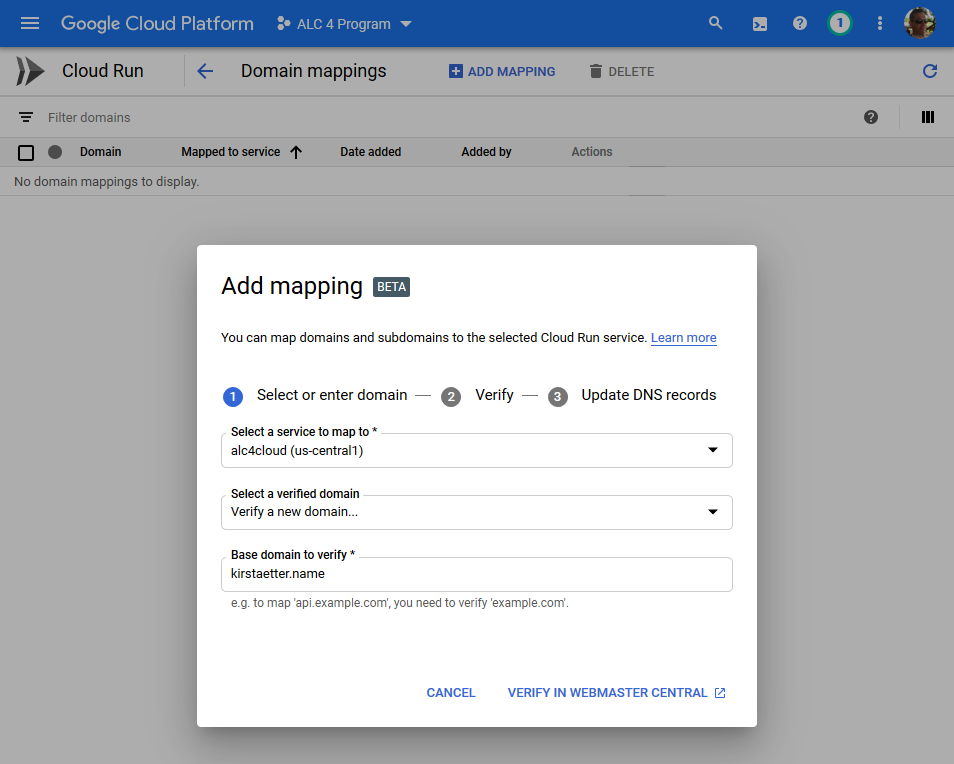
Task: Click the ascending sort arrow
Action: (296, 153)
